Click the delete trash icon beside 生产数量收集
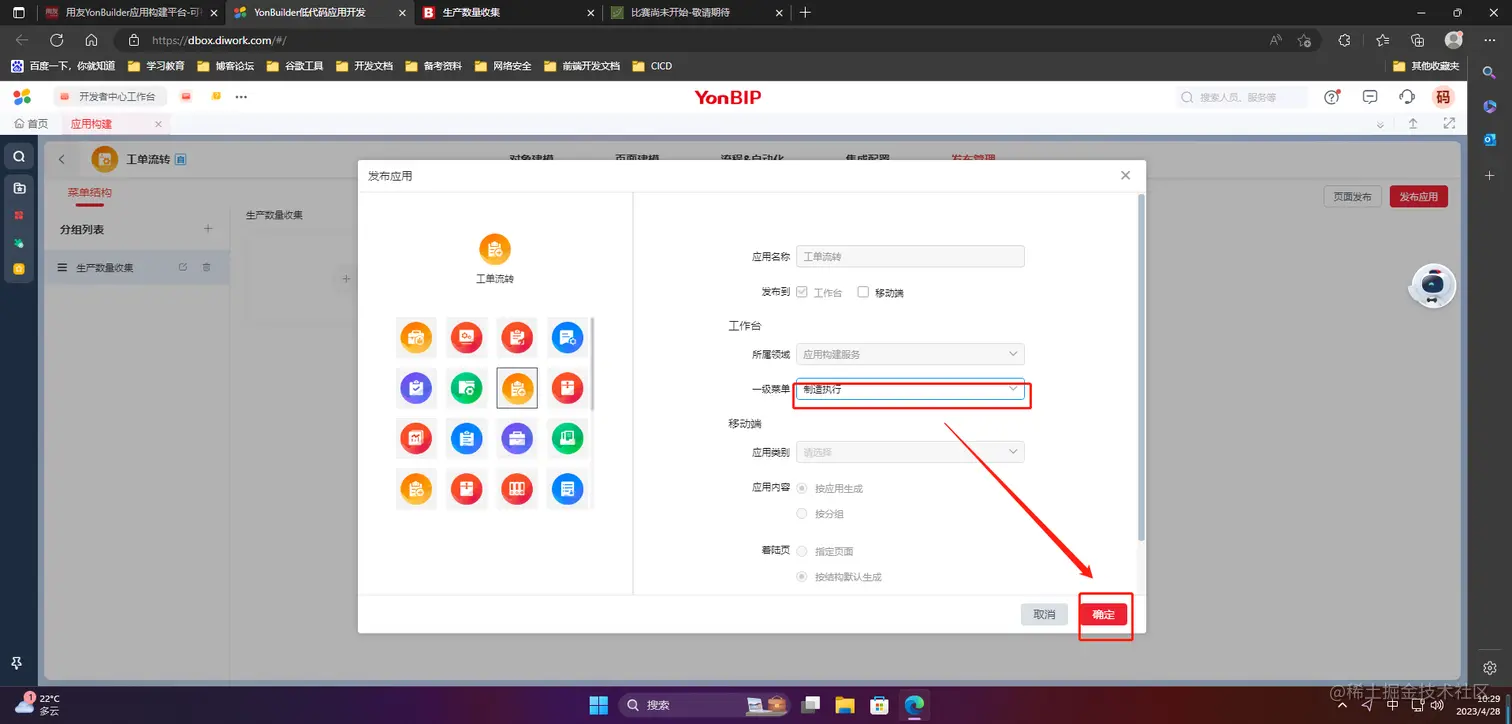 point(207,266)
